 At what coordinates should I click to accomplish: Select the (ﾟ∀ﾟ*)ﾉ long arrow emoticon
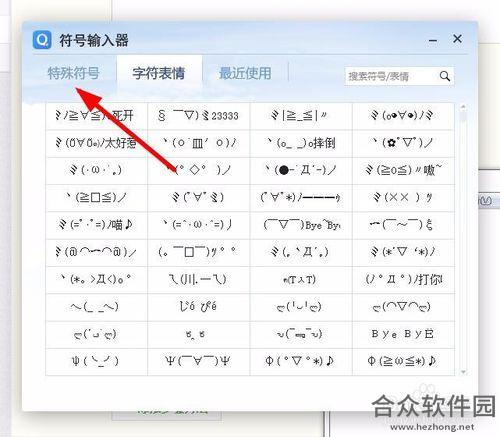(301, 198)
